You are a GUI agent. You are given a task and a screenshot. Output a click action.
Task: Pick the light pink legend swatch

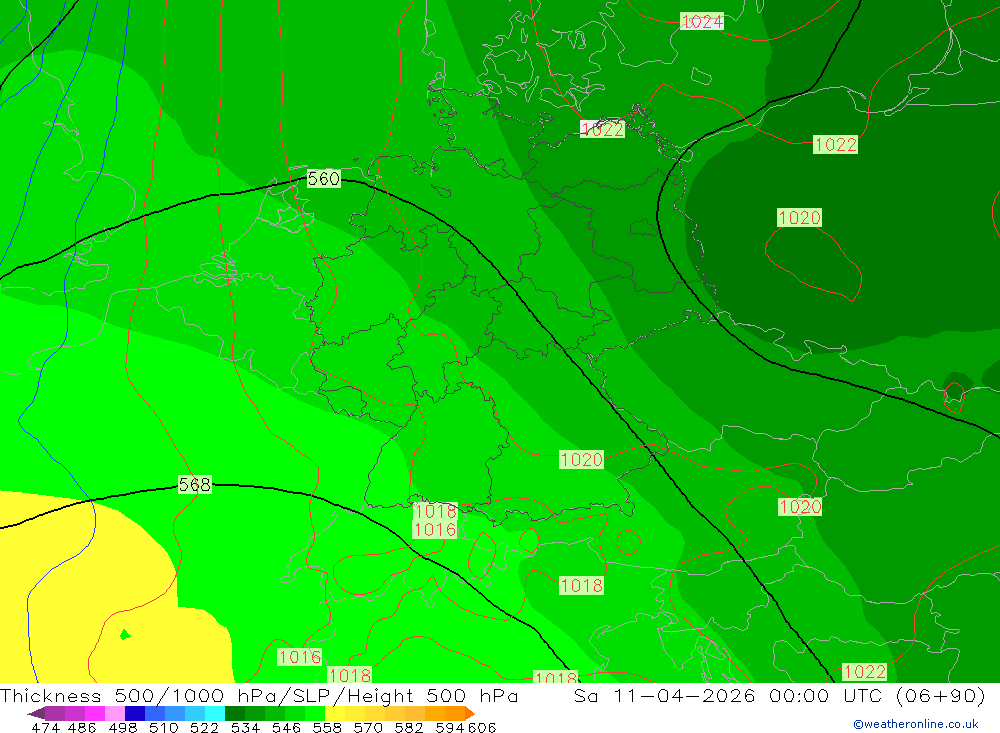pyautogui.click(x=115, y=713)
